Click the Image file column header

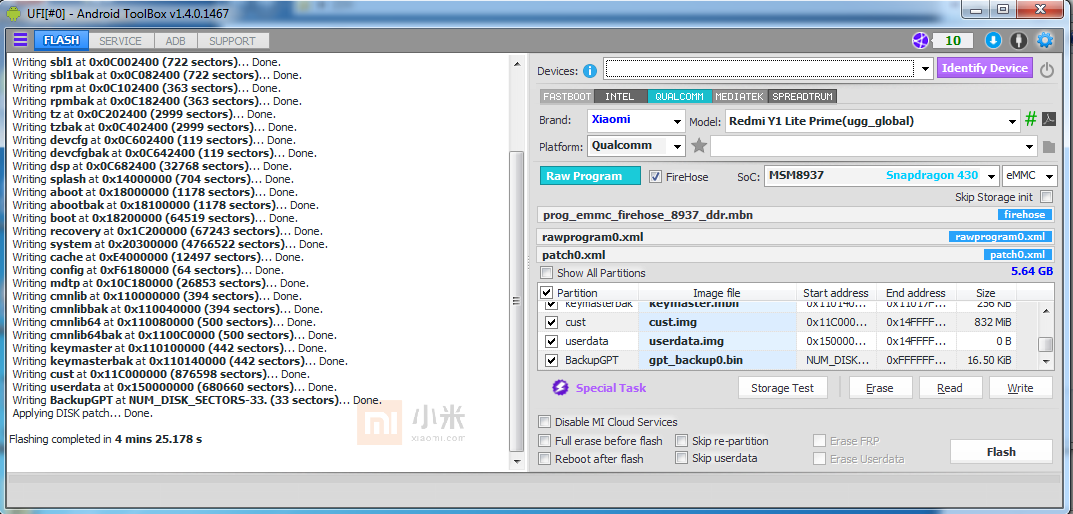pyautogui.click(x=716, y=293)
